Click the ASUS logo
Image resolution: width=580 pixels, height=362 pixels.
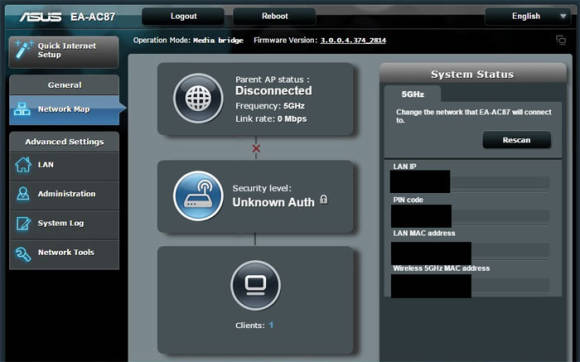(x=40, y=17)
